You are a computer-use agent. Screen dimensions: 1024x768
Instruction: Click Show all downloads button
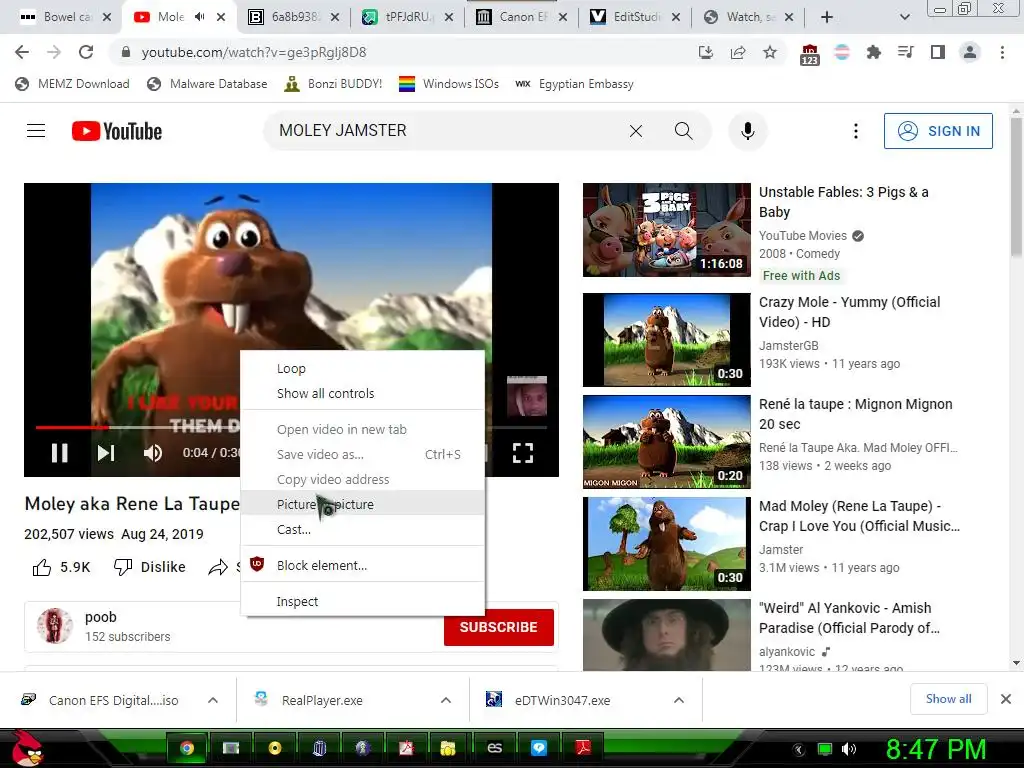[x=948, y=699]
